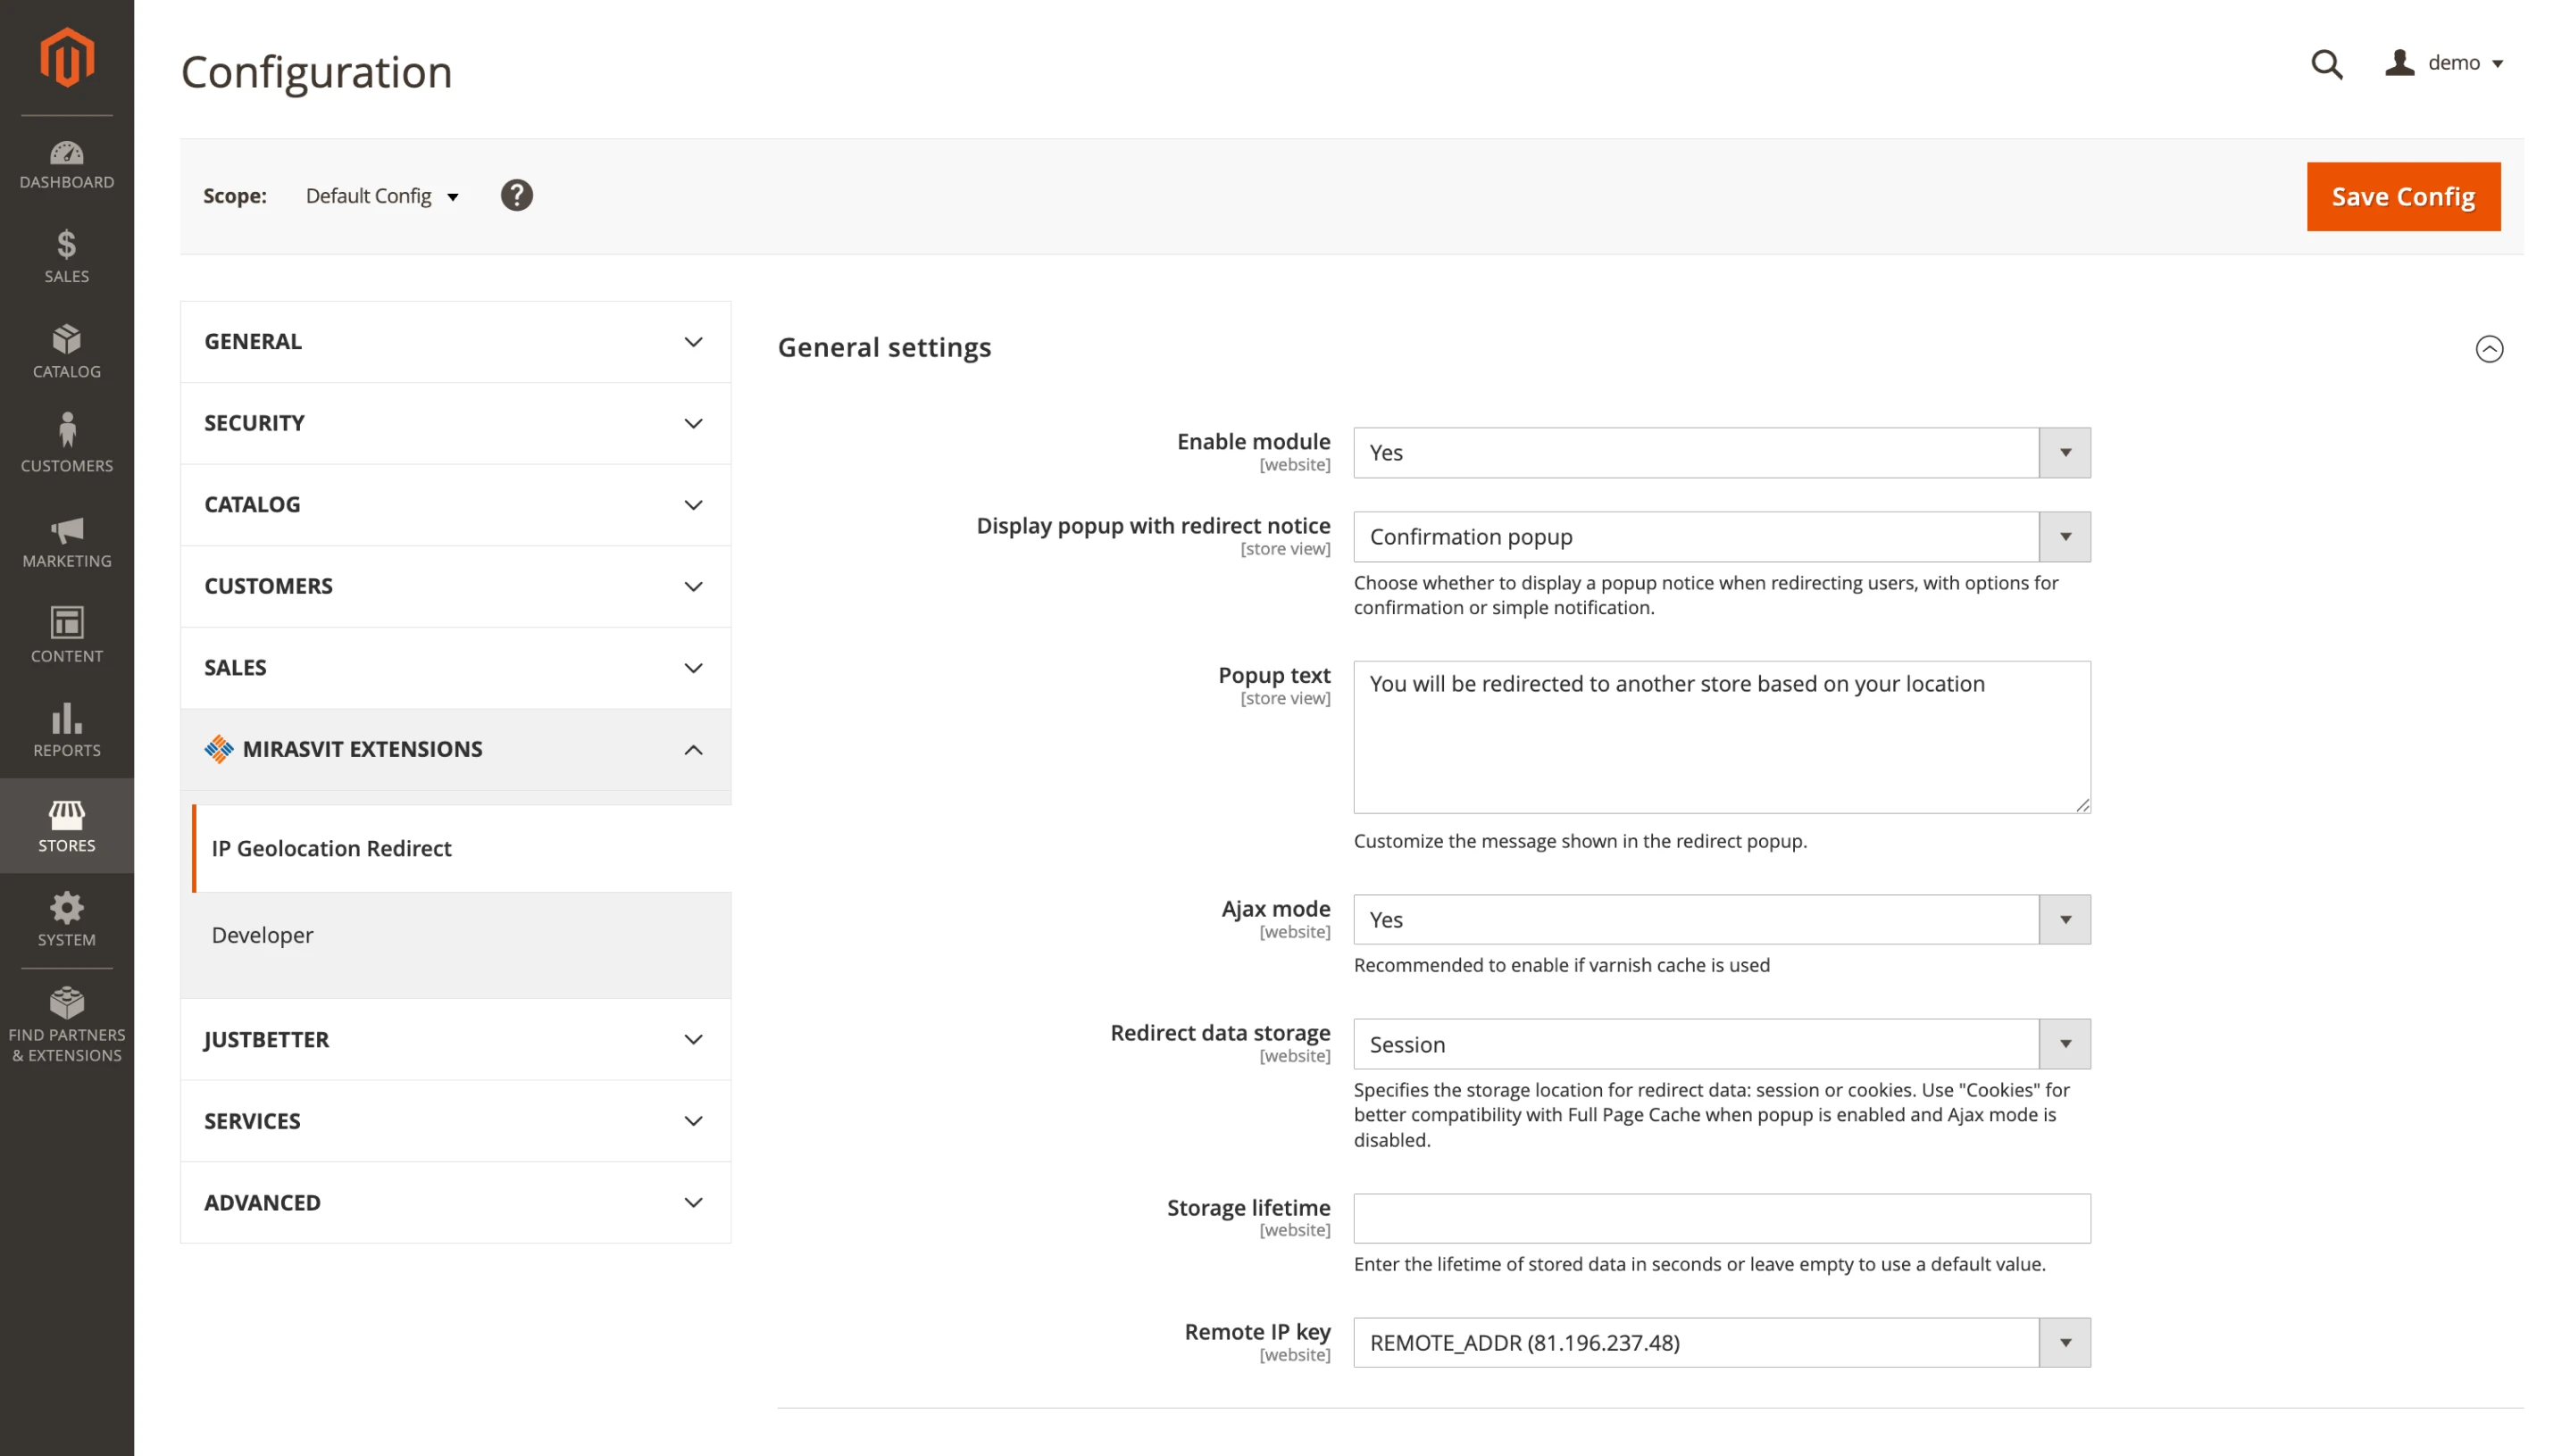This screenshot has height=1456, width=2570.
Task: Open the Dashboard from the sidebar
Action: coord(66,163)
